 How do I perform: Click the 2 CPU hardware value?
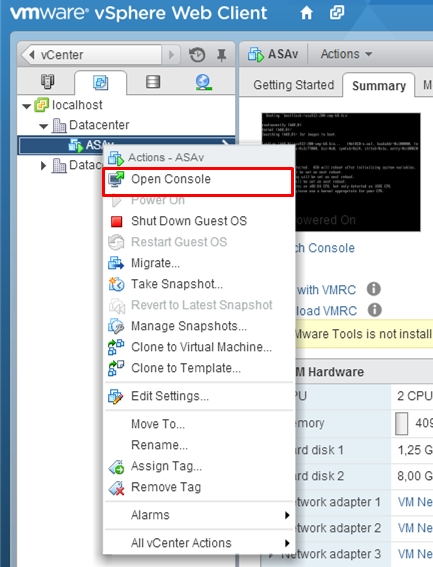(x=415, y=396)
